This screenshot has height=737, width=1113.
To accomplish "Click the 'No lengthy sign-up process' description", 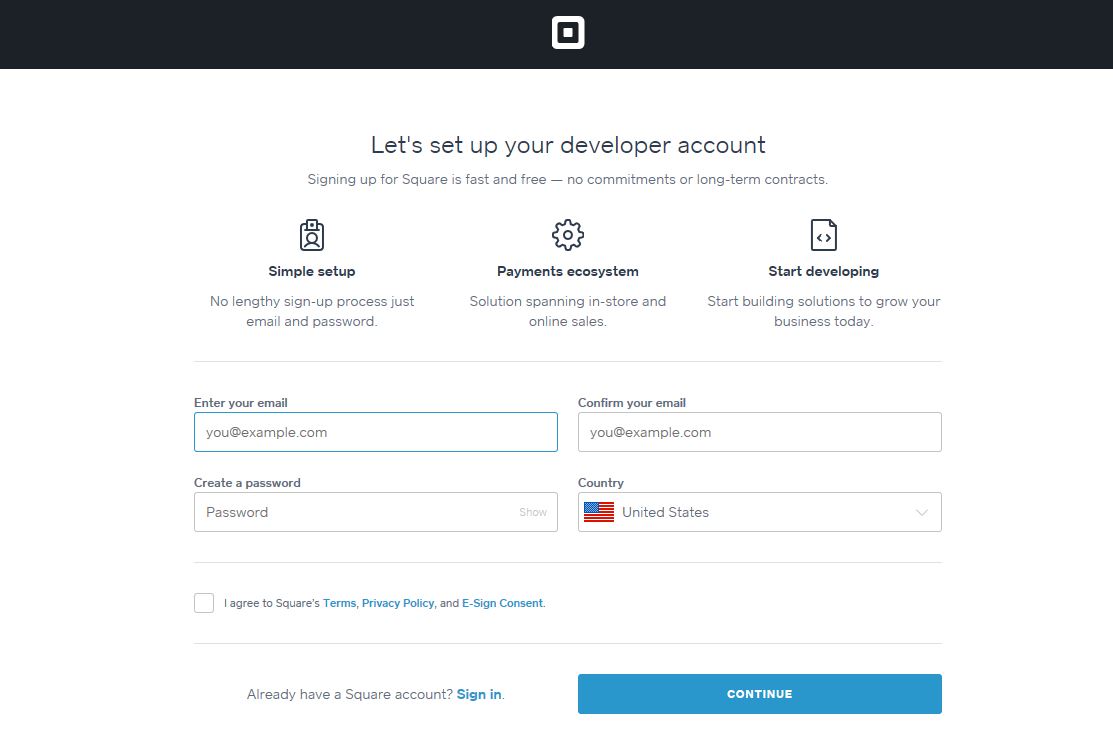I will pos(312,311).
